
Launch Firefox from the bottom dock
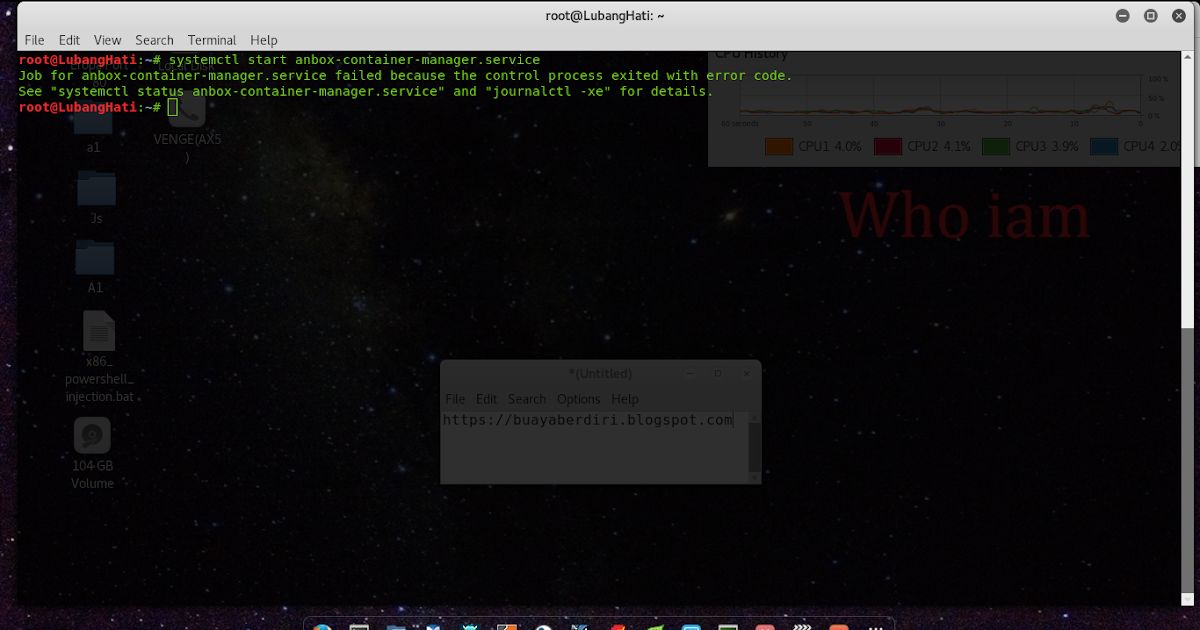(x=322, y=626)
